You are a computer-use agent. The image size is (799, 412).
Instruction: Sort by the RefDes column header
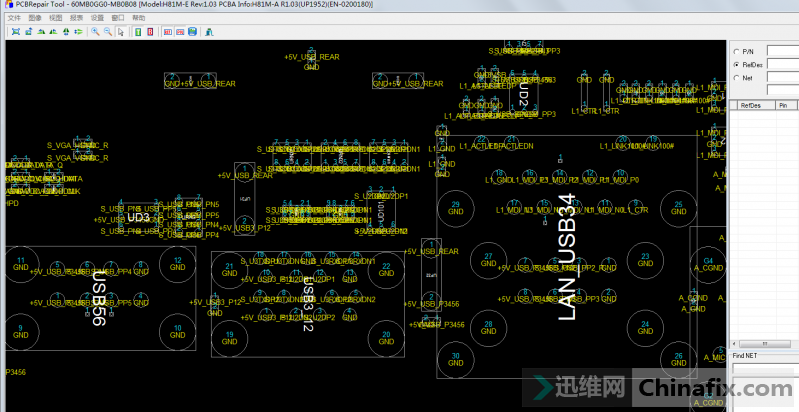757,105
